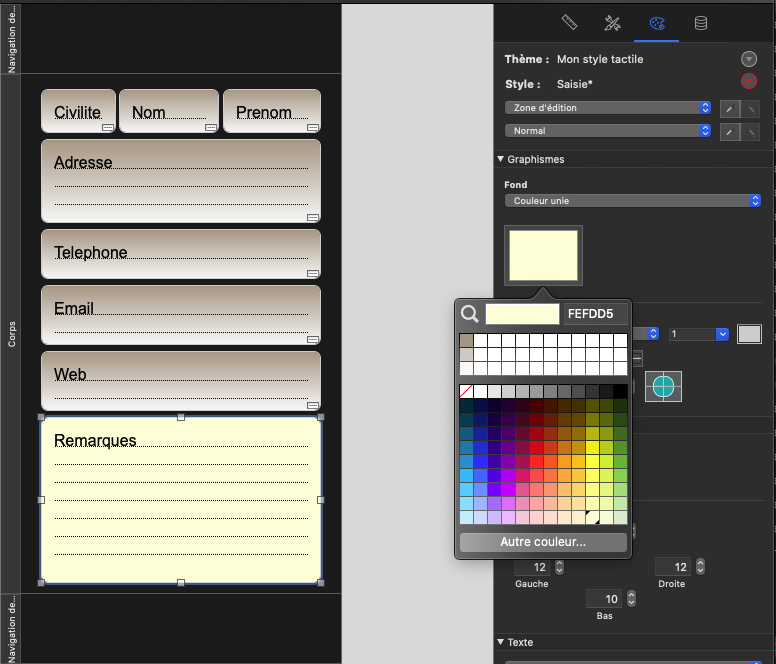776x664 pixels.
Task: Collapse the Texte section
Action: 501,643
